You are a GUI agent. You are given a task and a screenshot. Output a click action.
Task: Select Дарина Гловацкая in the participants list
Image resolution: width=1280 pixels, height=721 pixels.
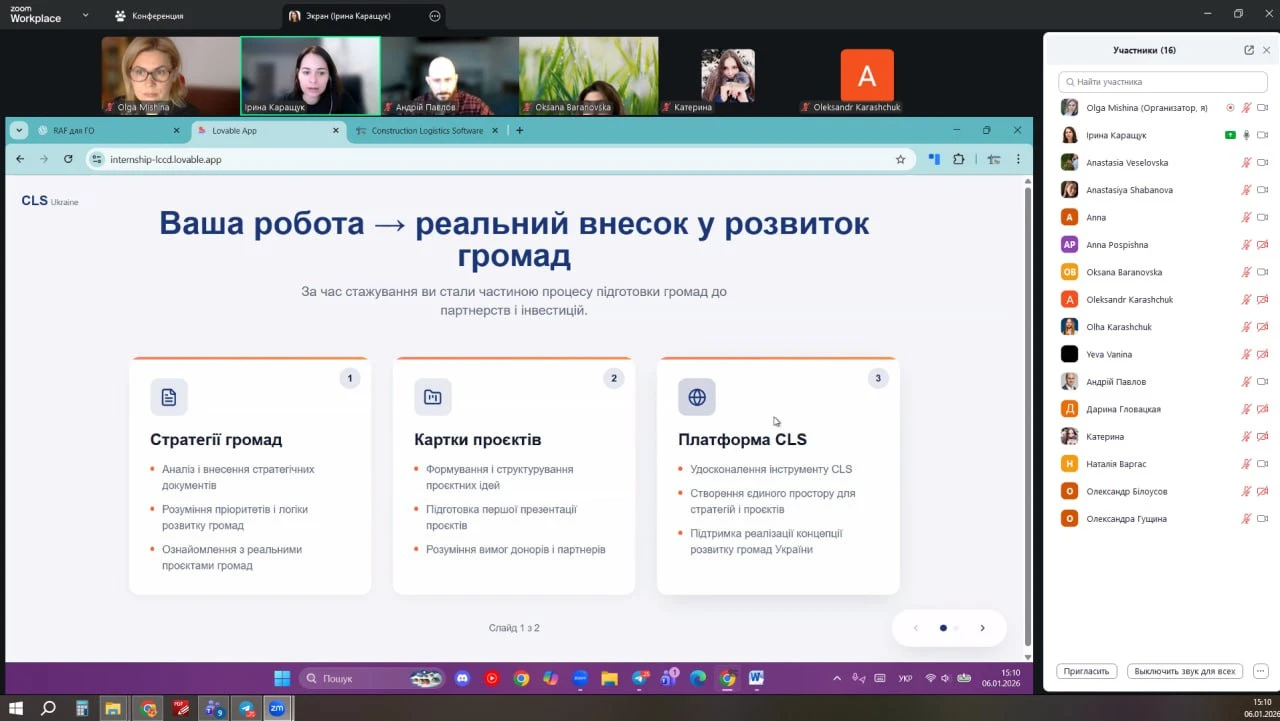(1162, 409)
